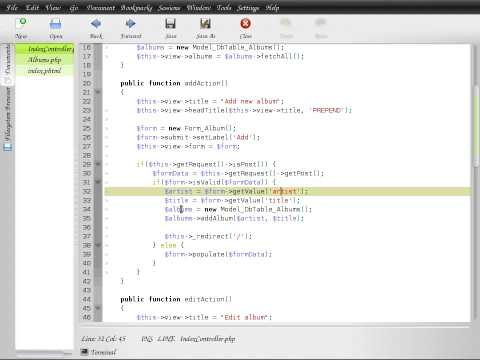Open the Terminal panel at the bottom
This screenshot has width=480, height=360.
[99, 352]
